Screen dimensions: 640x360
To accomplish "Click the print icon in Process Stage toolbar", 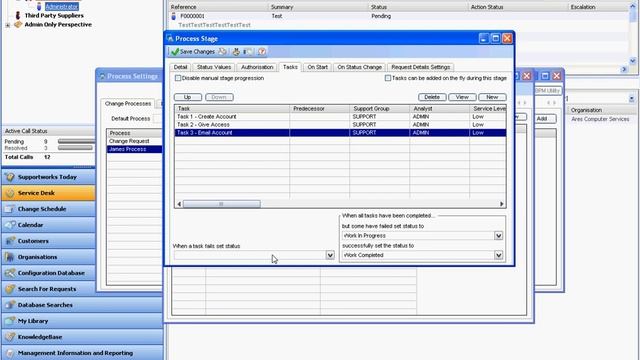I will point(236,52).
